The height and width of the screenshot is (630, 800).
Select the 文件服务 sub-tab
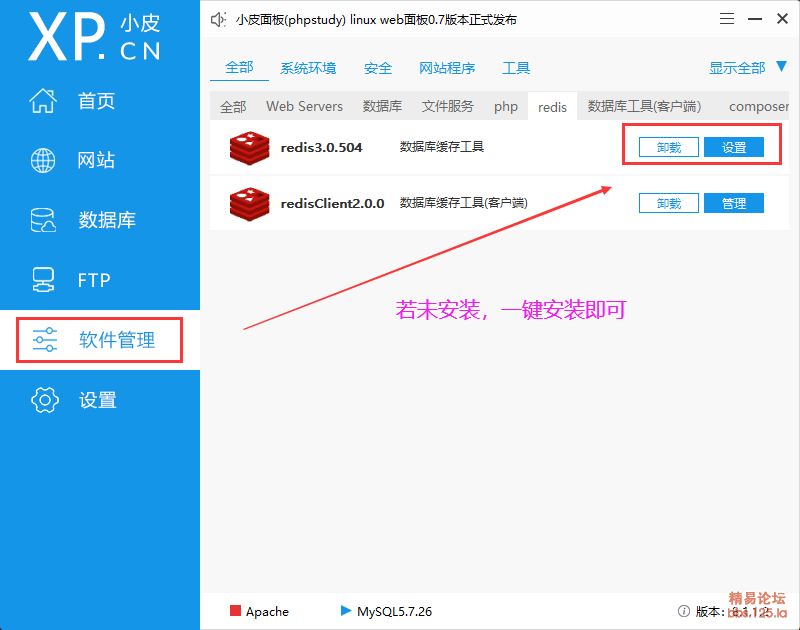pos(447,106)
